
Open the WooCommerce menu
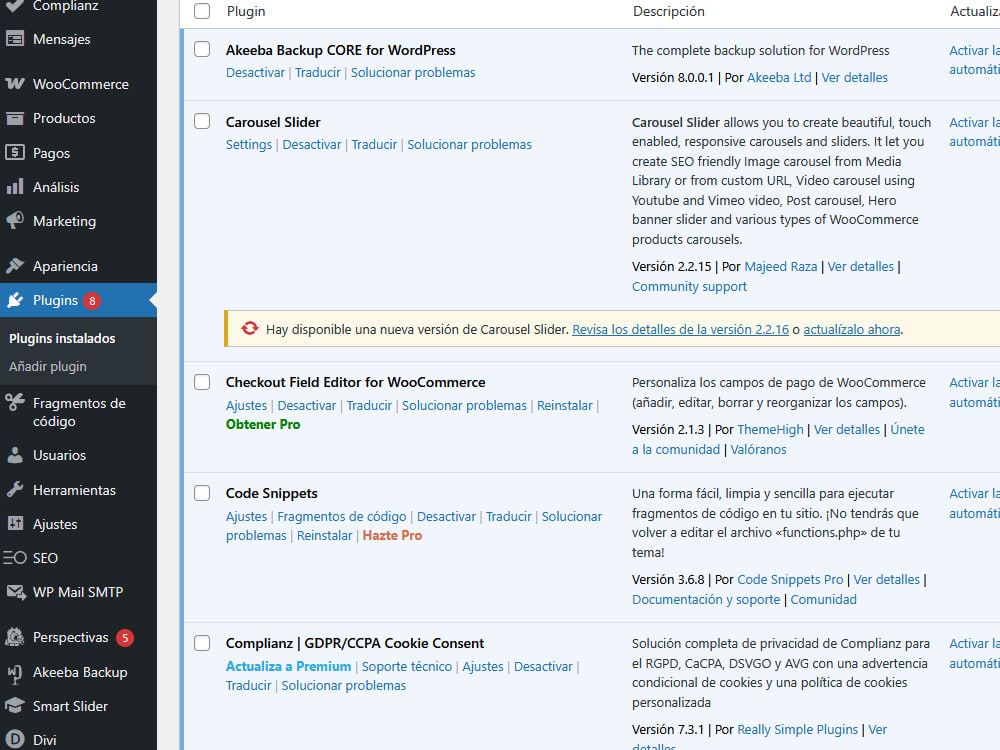78,84
